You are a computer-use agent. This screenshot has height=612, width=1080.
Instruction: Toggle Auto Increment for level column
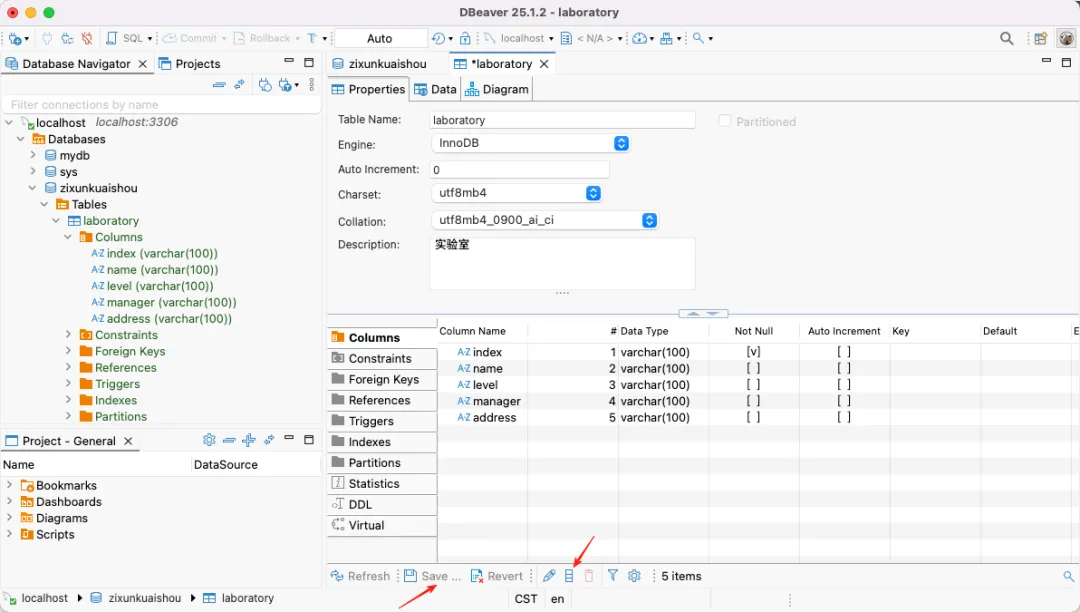(844, 385)
